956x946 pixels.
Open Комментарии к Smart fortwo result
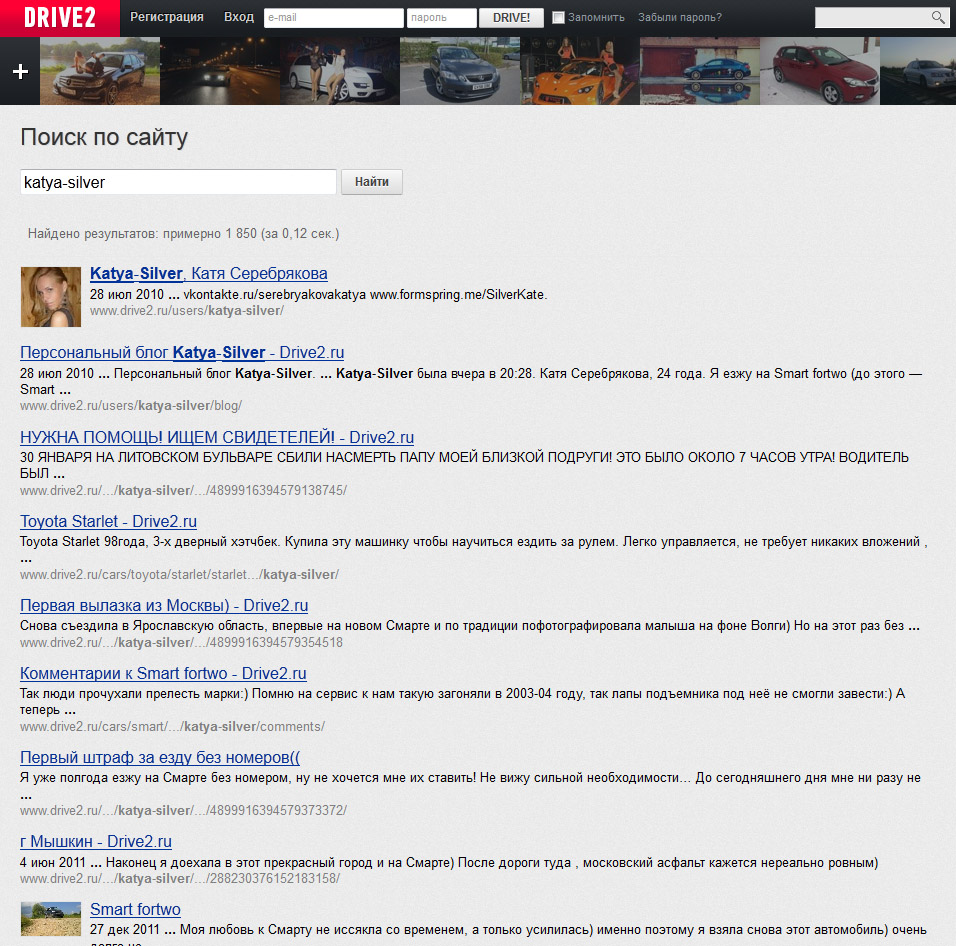coord(163,674)
